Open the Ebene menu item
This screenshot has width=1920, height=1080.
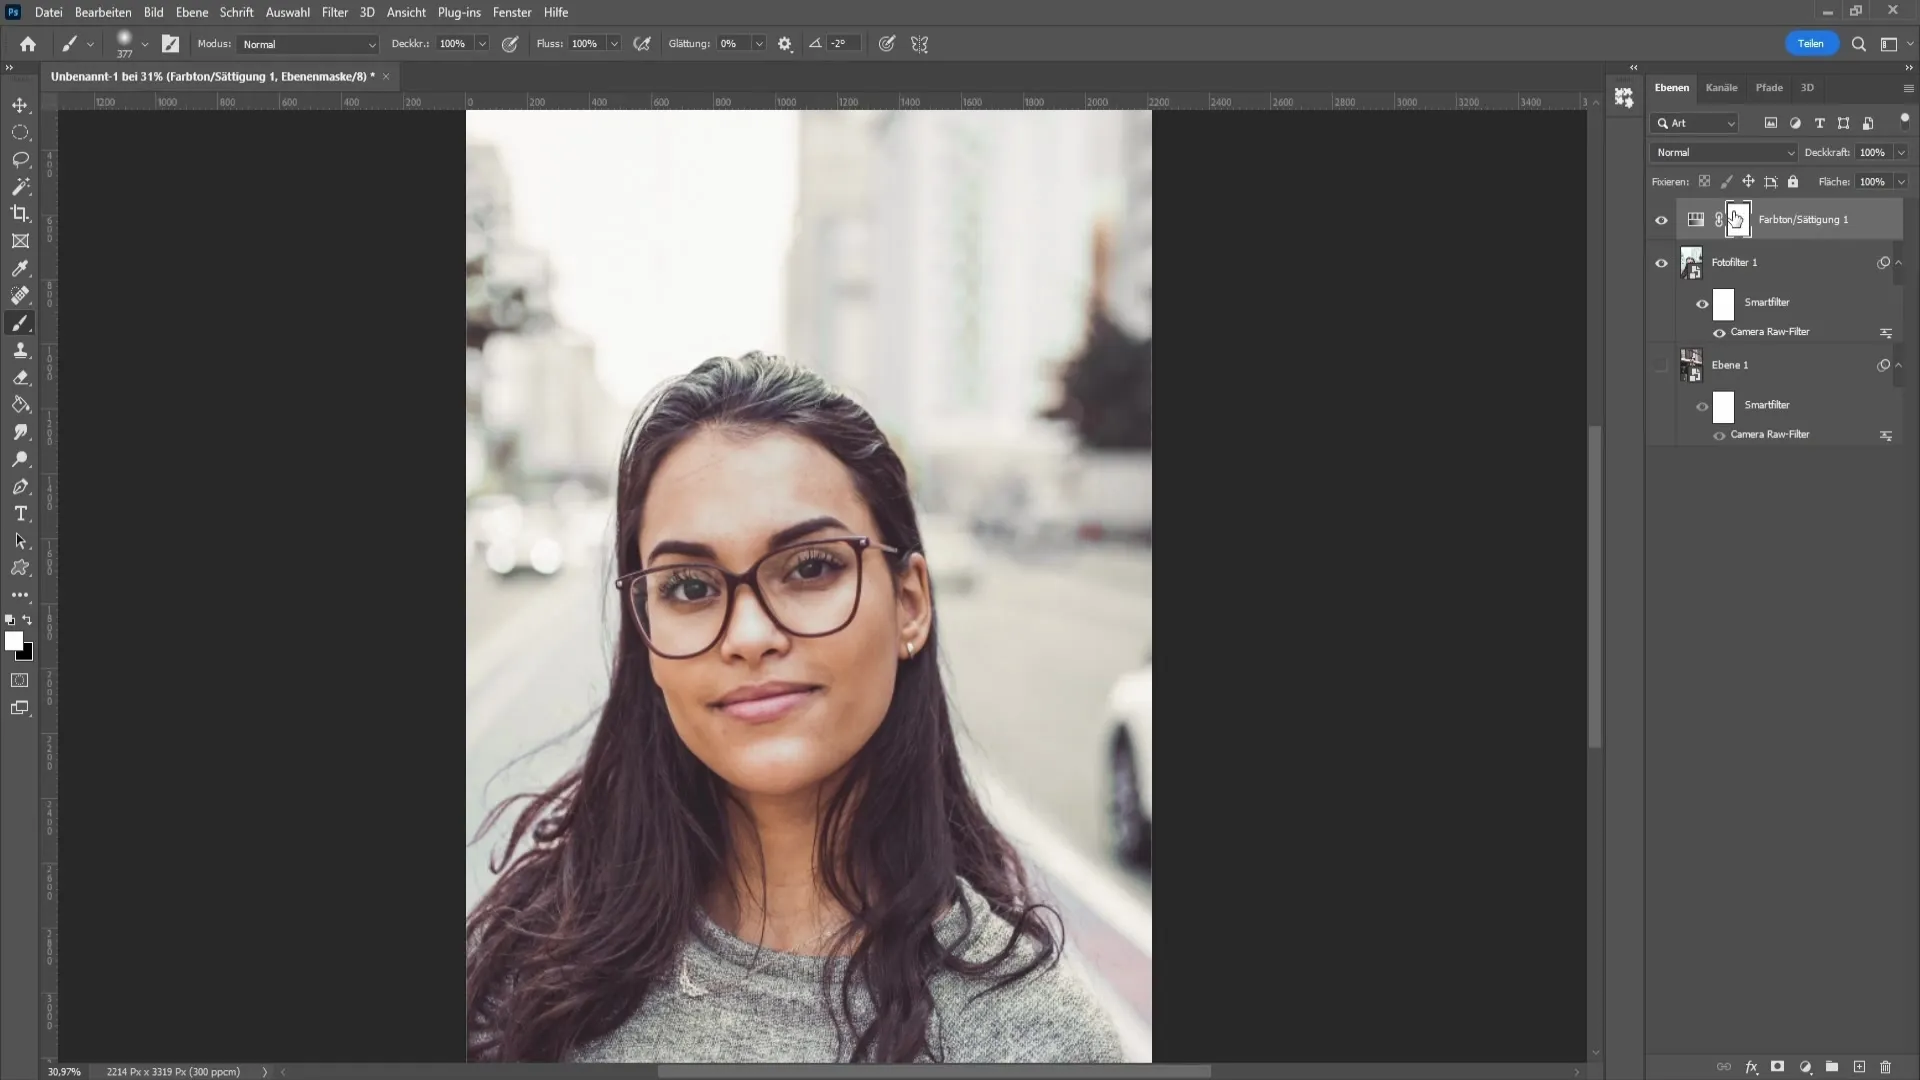click(x=191, y=12)
